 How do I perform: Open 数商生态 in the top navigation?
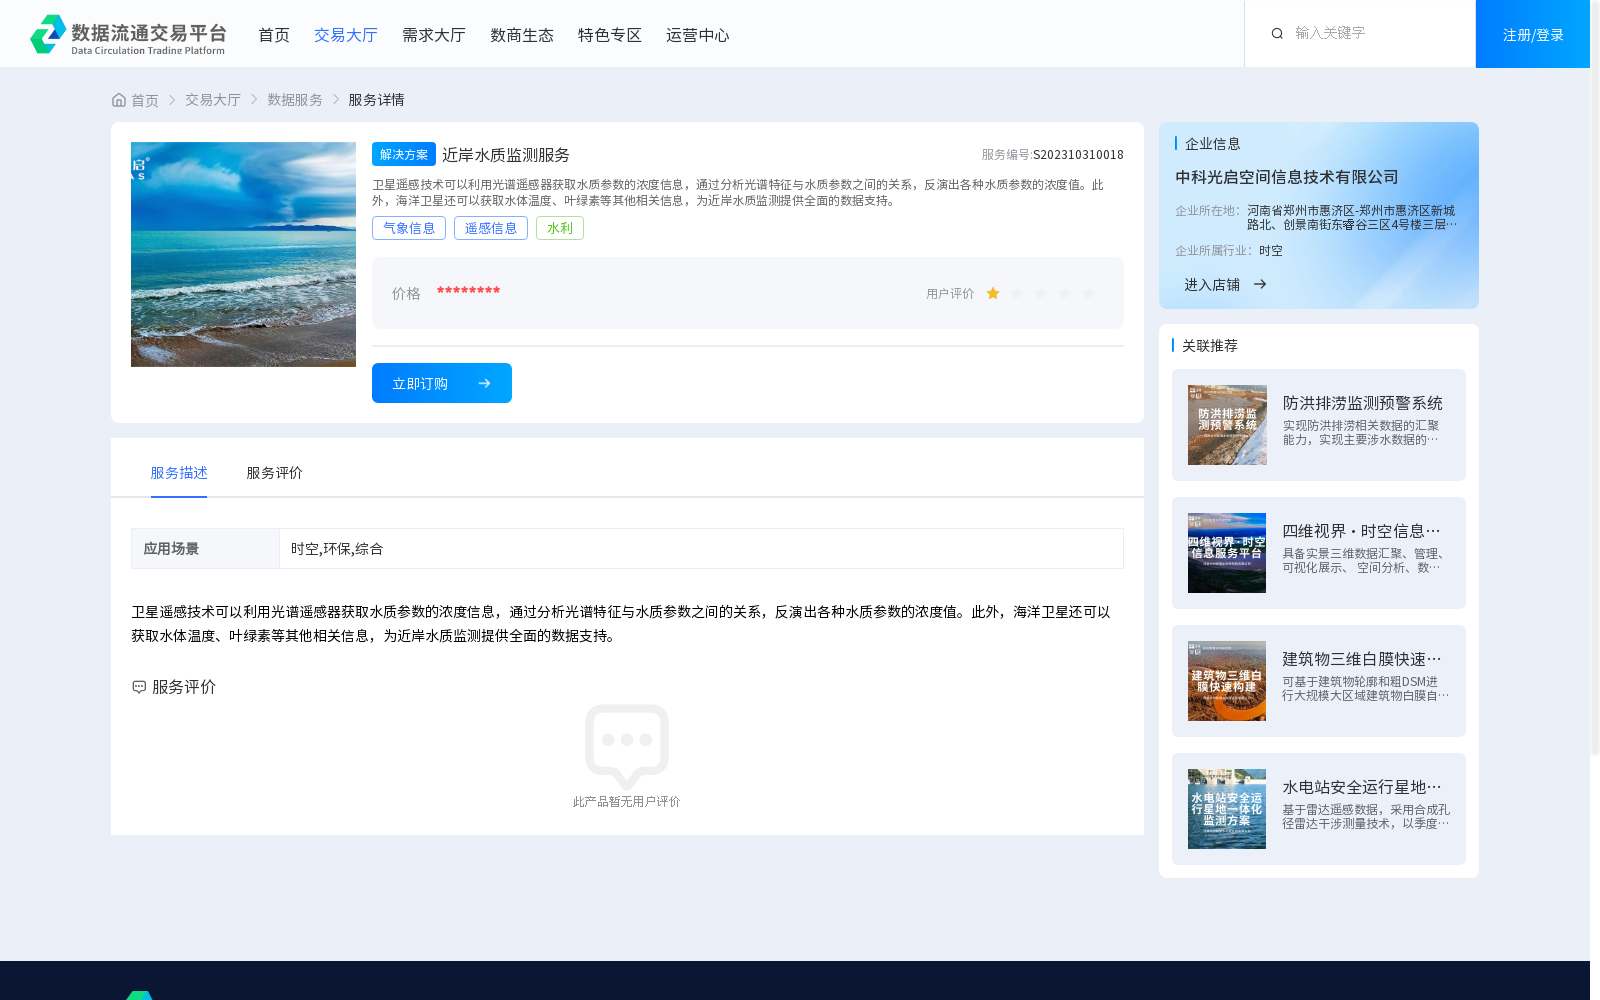[x=522, y=35]
